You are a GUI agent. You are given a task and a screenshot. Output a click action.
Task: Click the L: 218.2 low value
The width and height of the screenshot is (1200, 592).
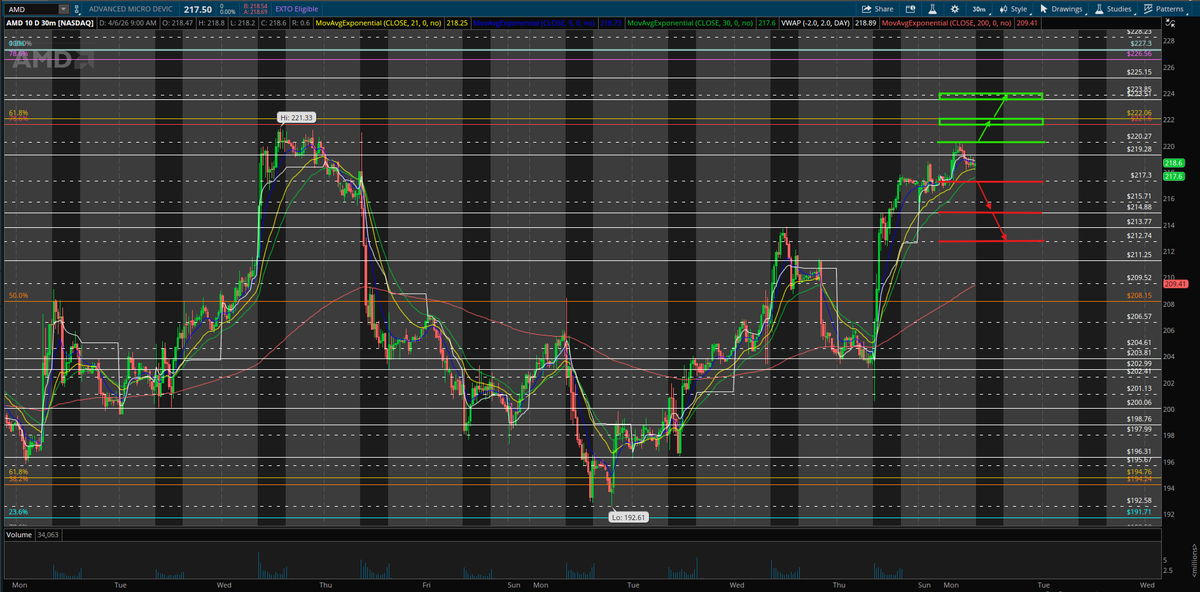pos(243,23)
